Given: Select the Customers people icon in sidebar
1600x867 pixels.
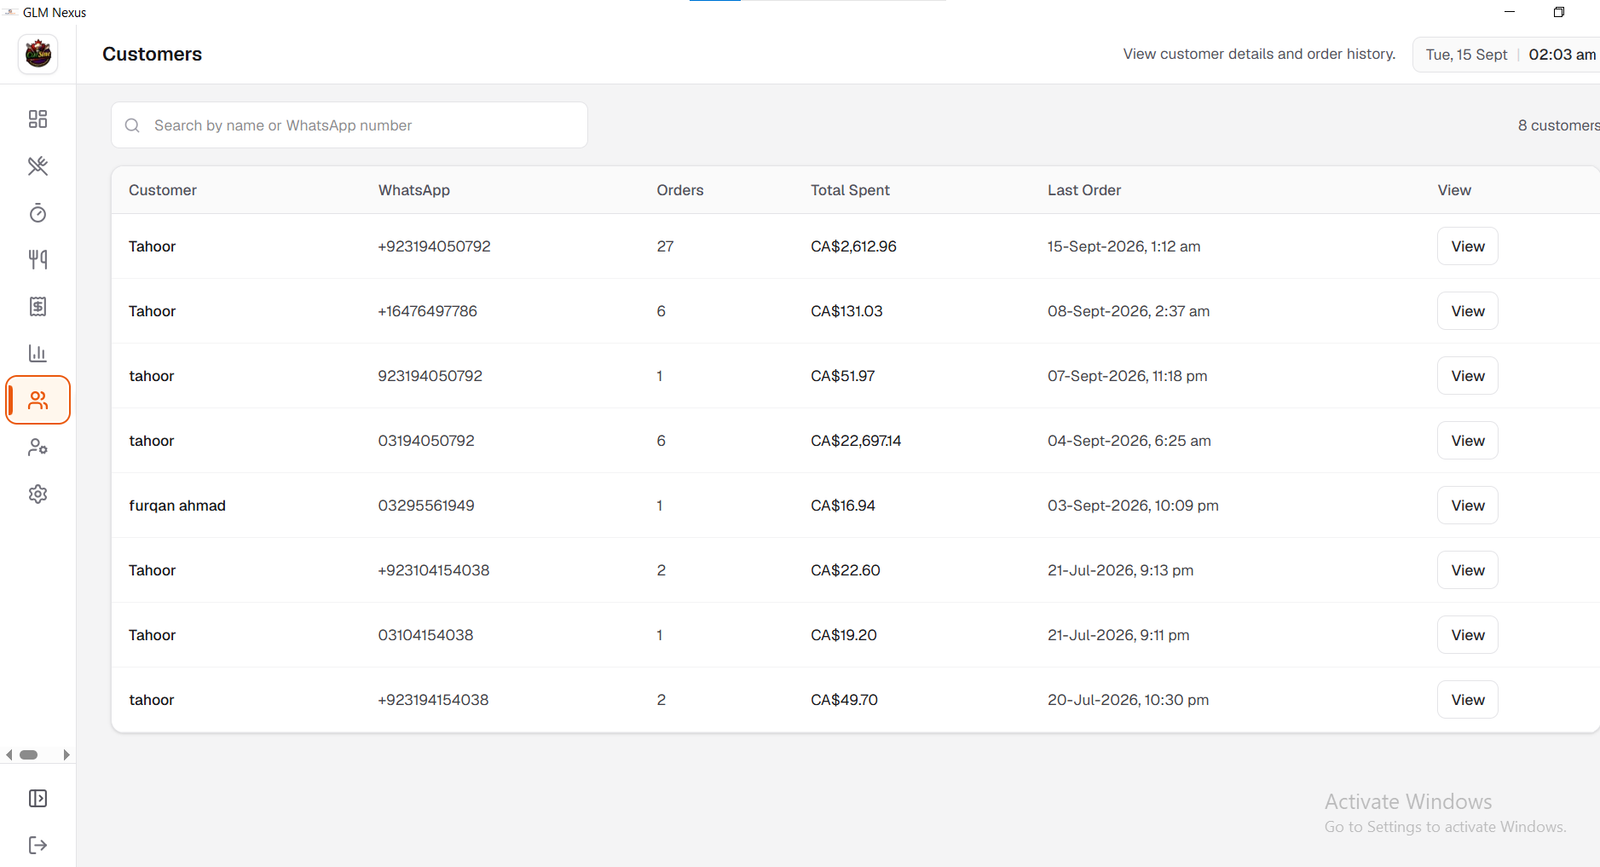Looking at the screenshot, I should 38,400.
